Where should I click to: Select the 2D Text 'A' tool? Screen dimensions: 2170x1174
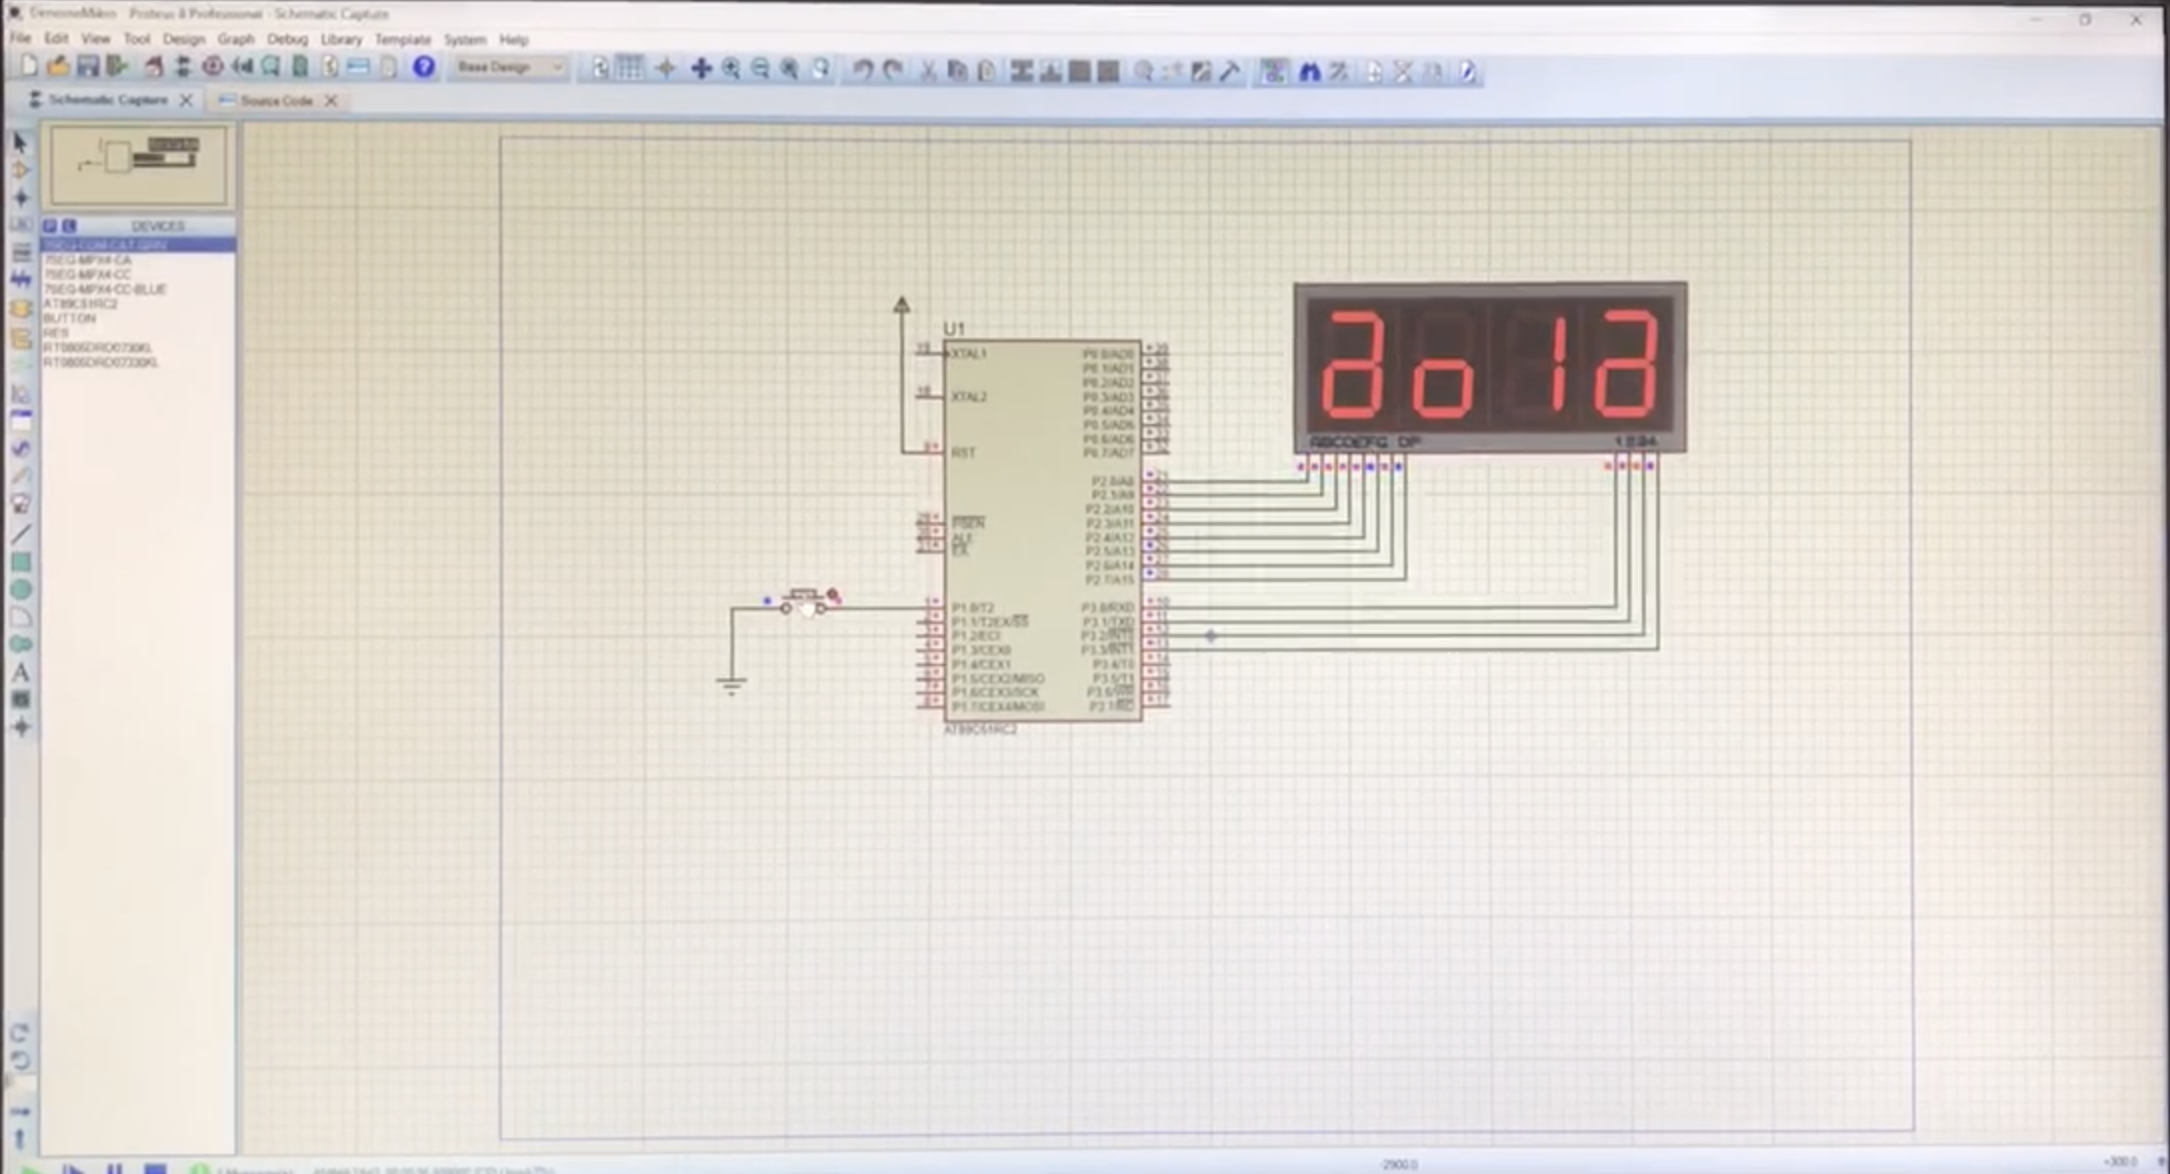coord(20,672)
